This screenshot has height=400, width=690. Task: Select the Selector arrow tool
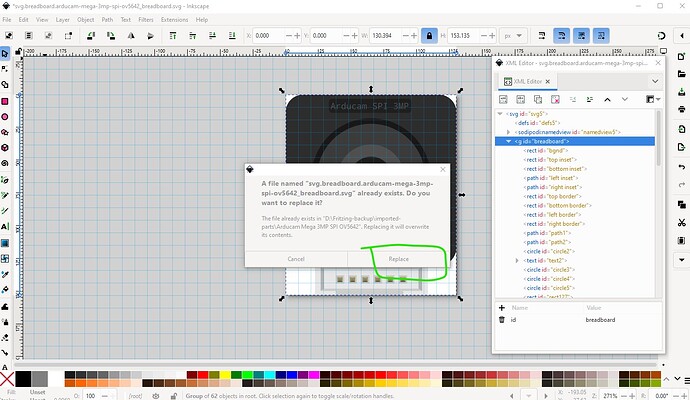pyautogui.click(x=5, y=54)
